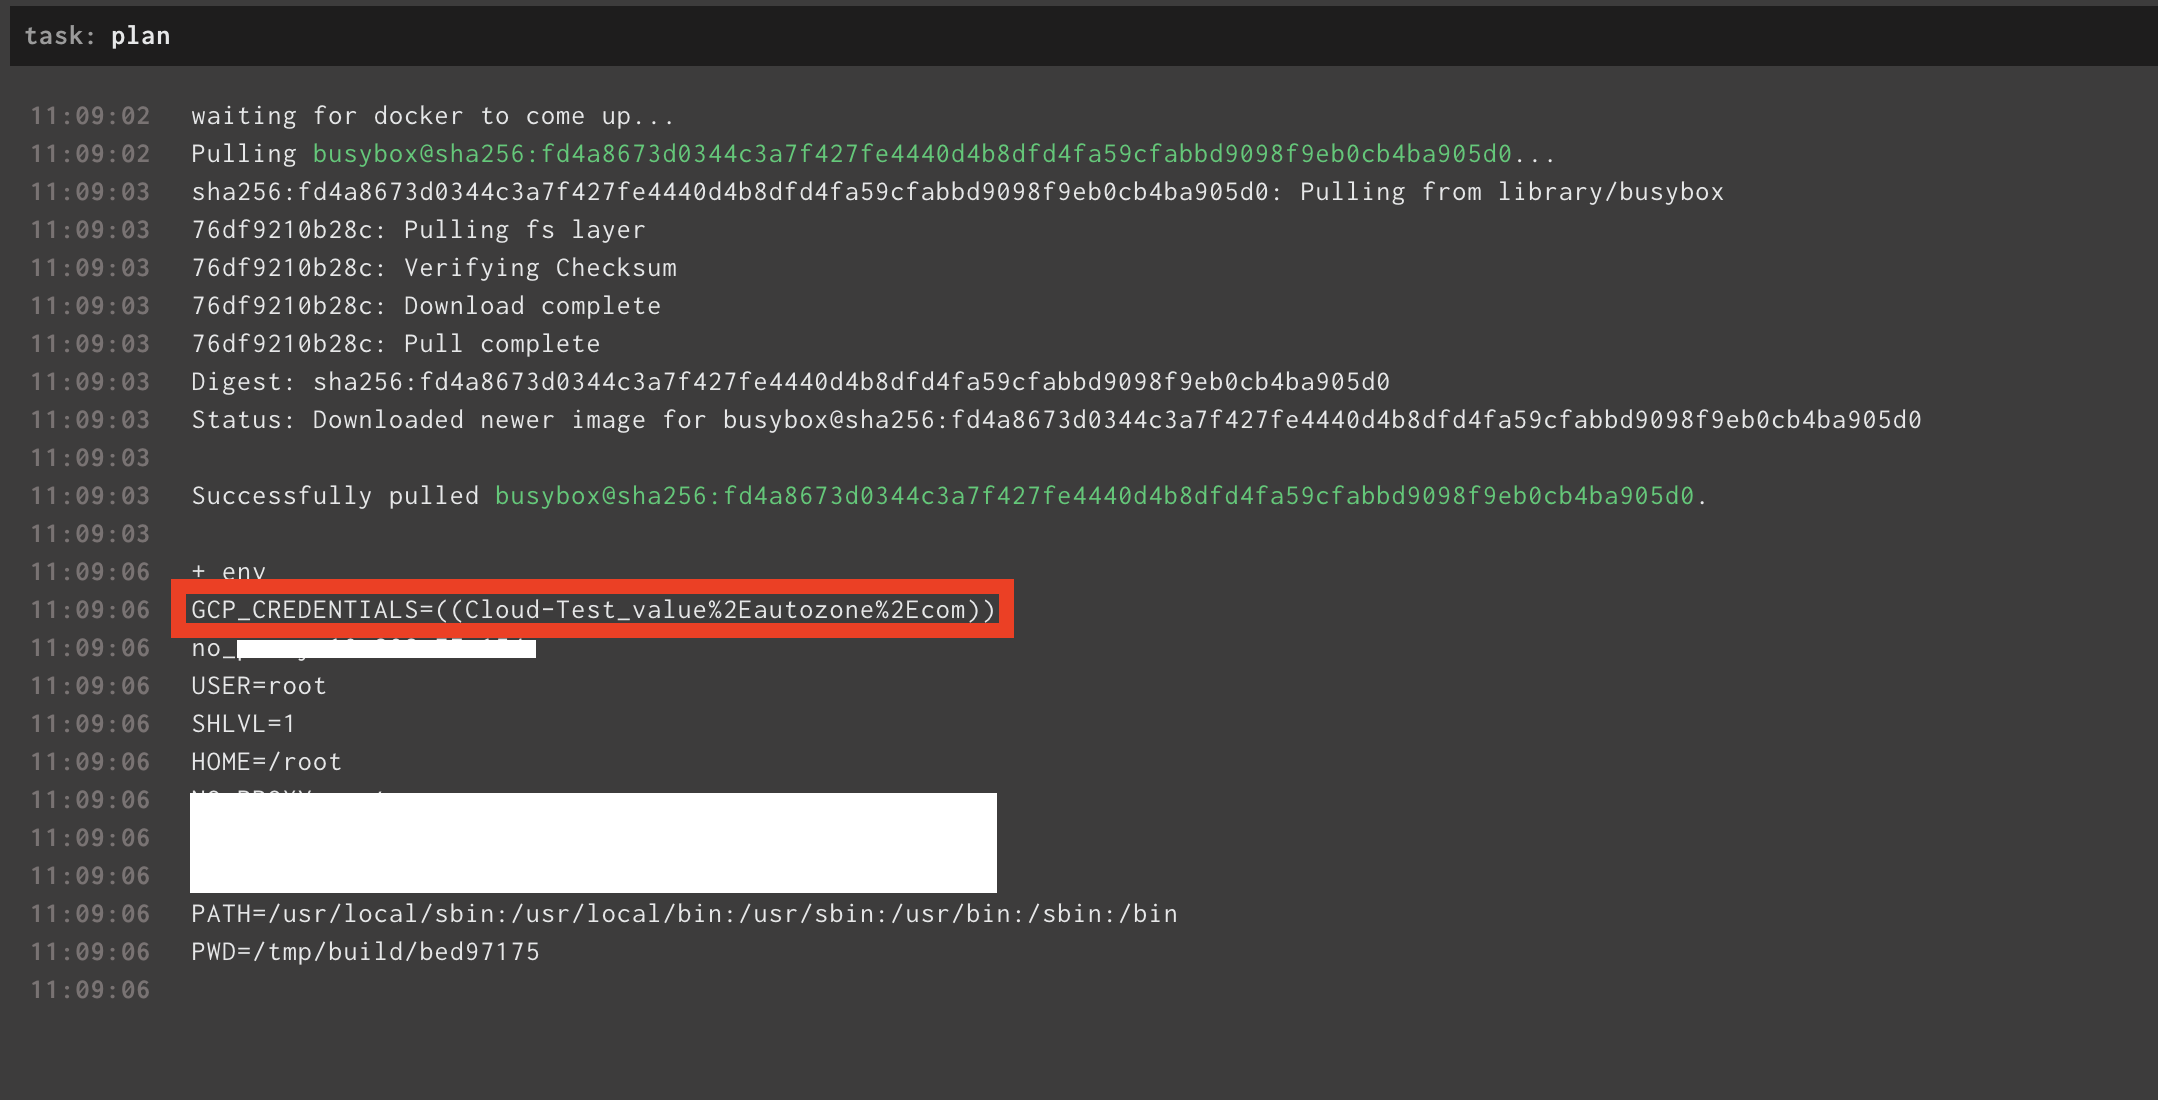
Task: Click the "Status: Downloaded newer image" line
Action: [x=1055, y=419]
